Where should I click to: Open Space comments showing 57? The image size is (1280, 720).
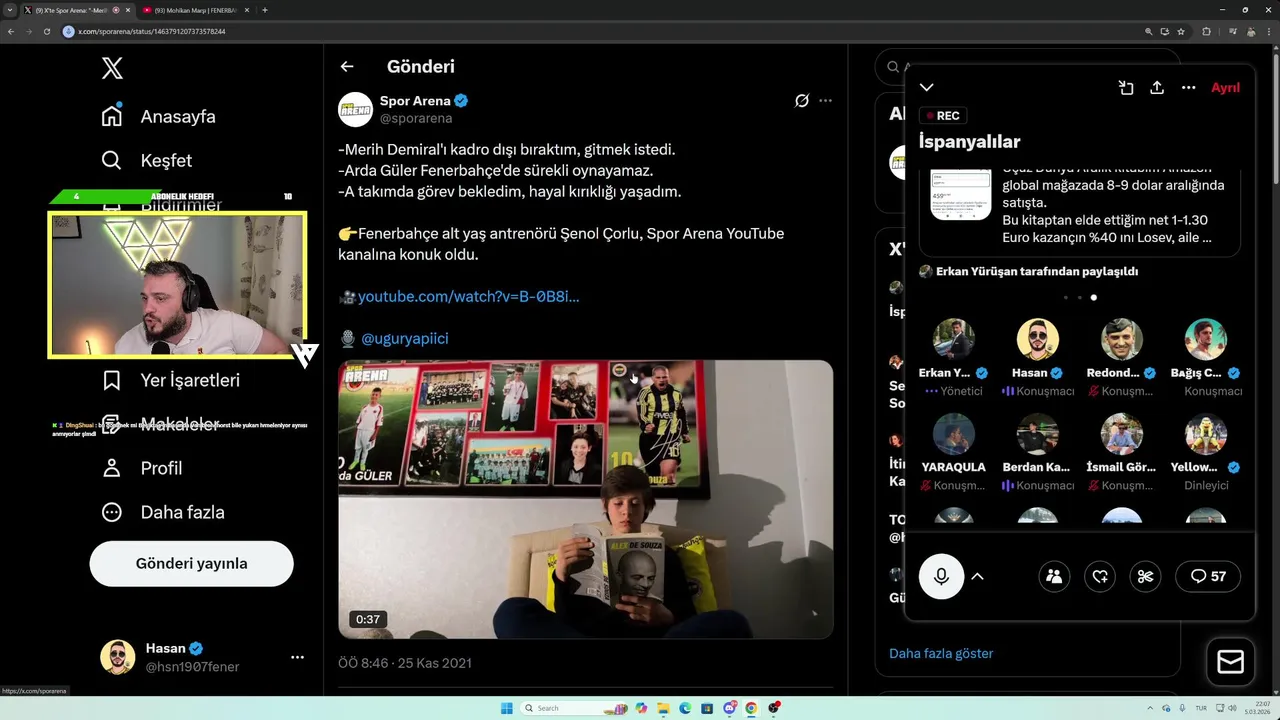click(x=1208, y=576)
